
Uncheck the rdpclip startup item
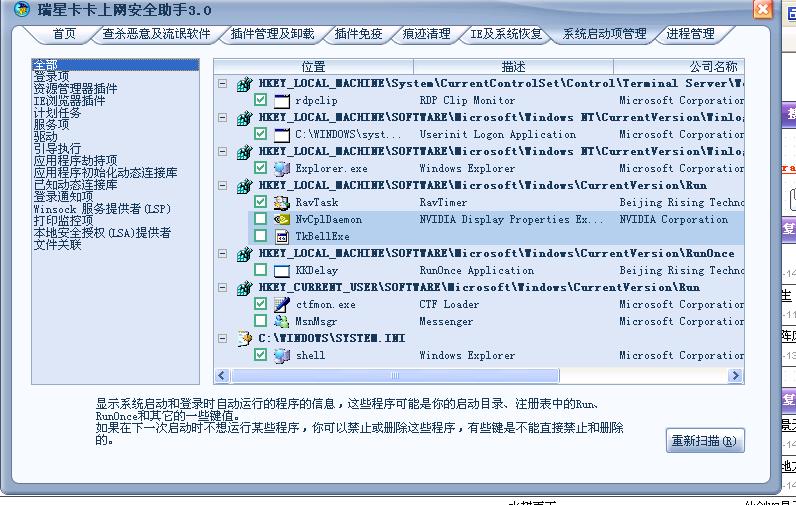[x=260, y=100]
